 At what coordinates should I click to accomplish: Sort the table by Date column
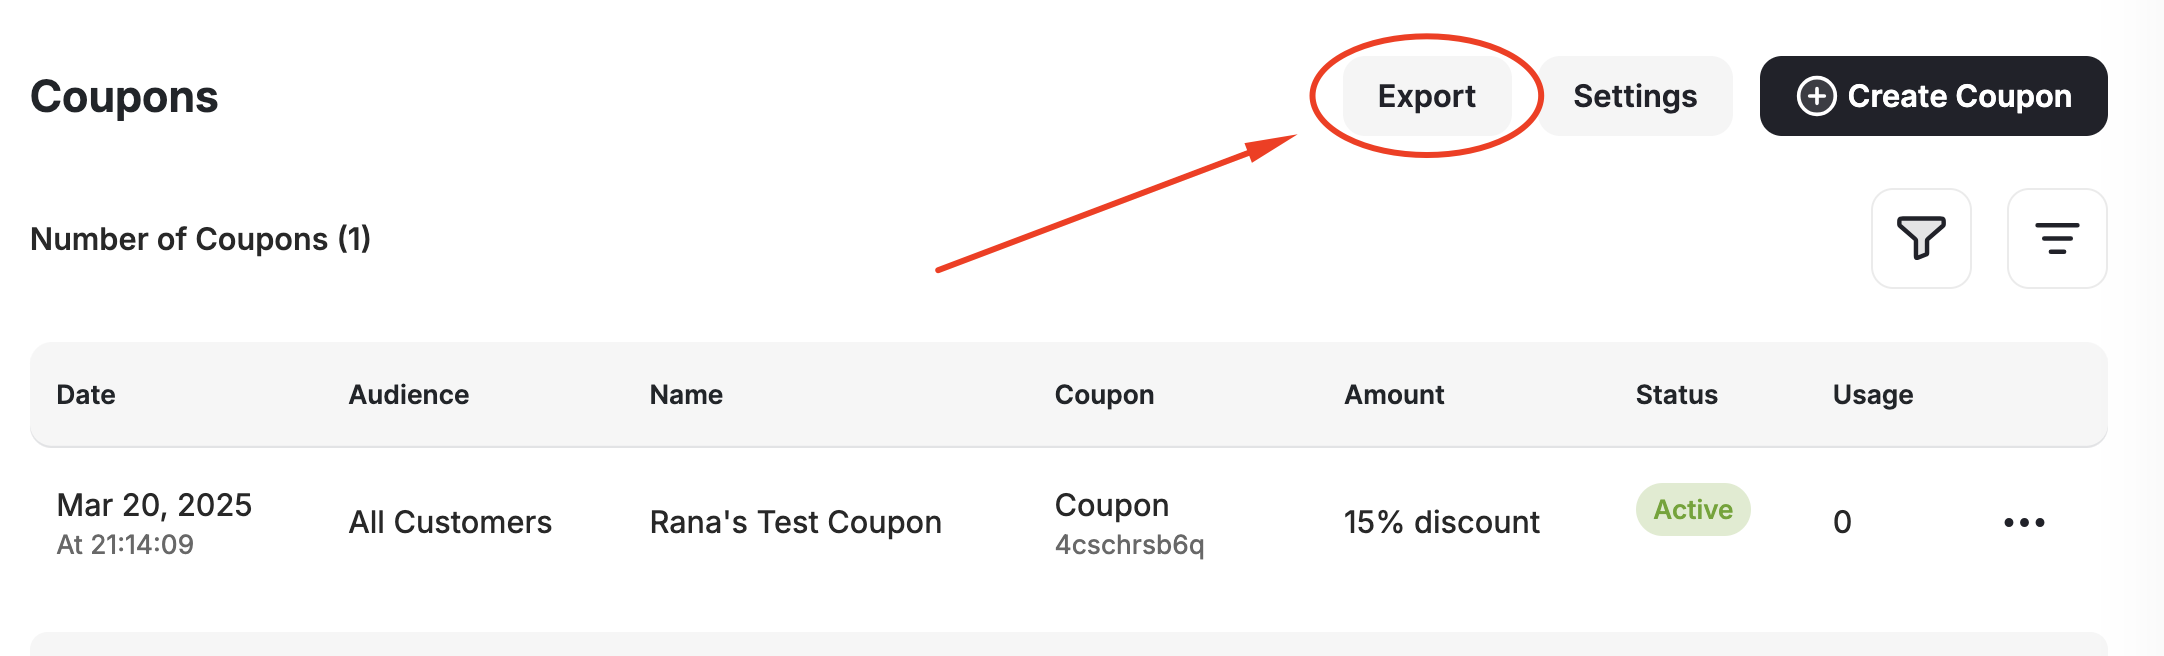pyautogui.click(x=85, y=394)
